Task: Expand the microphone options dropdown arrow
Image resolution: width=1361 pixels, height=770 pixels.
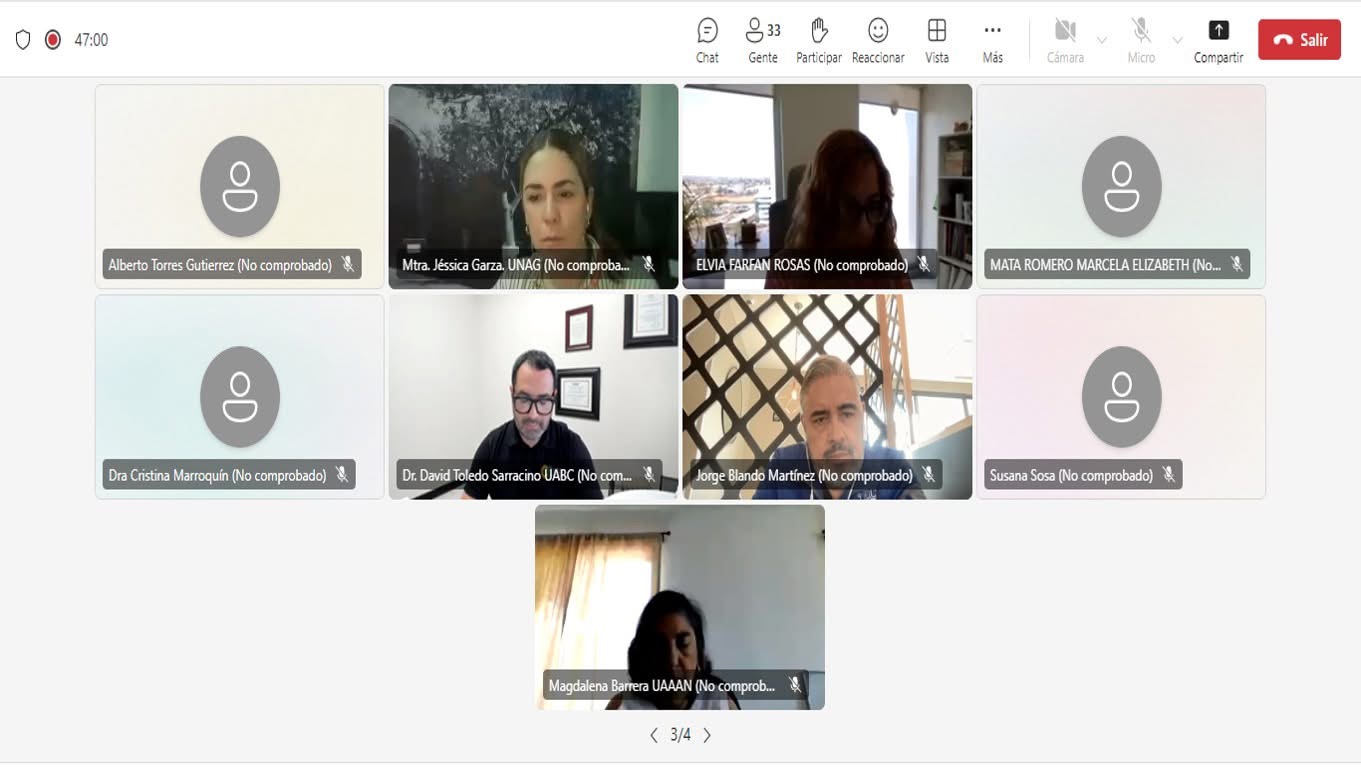Action: point(1177,40)
